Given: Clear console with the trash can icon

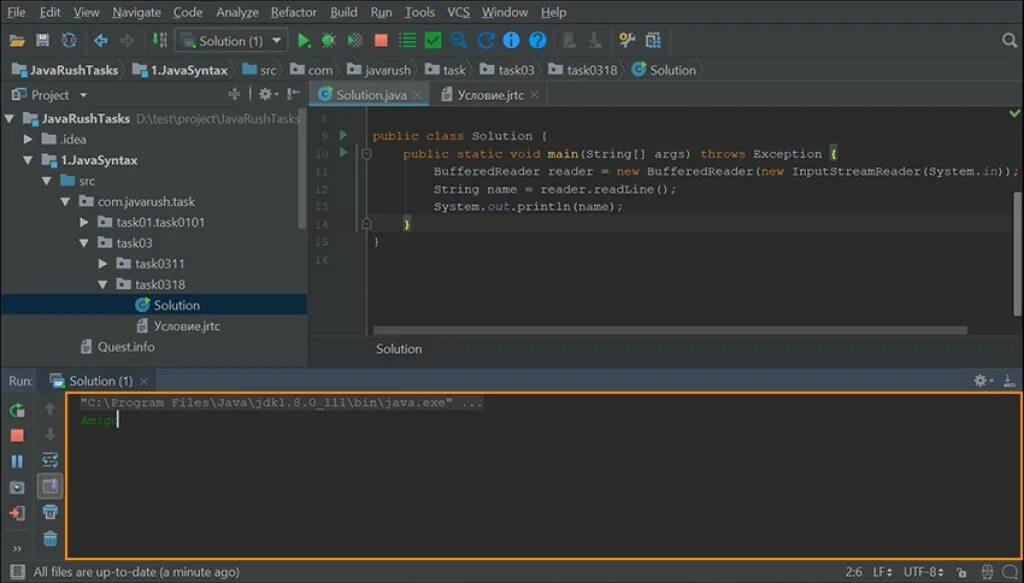Looking at the screenshot, I should tap(50, 539).
